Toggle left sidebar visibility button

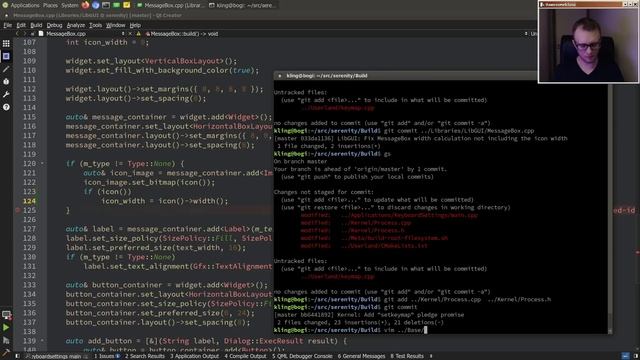17,356
